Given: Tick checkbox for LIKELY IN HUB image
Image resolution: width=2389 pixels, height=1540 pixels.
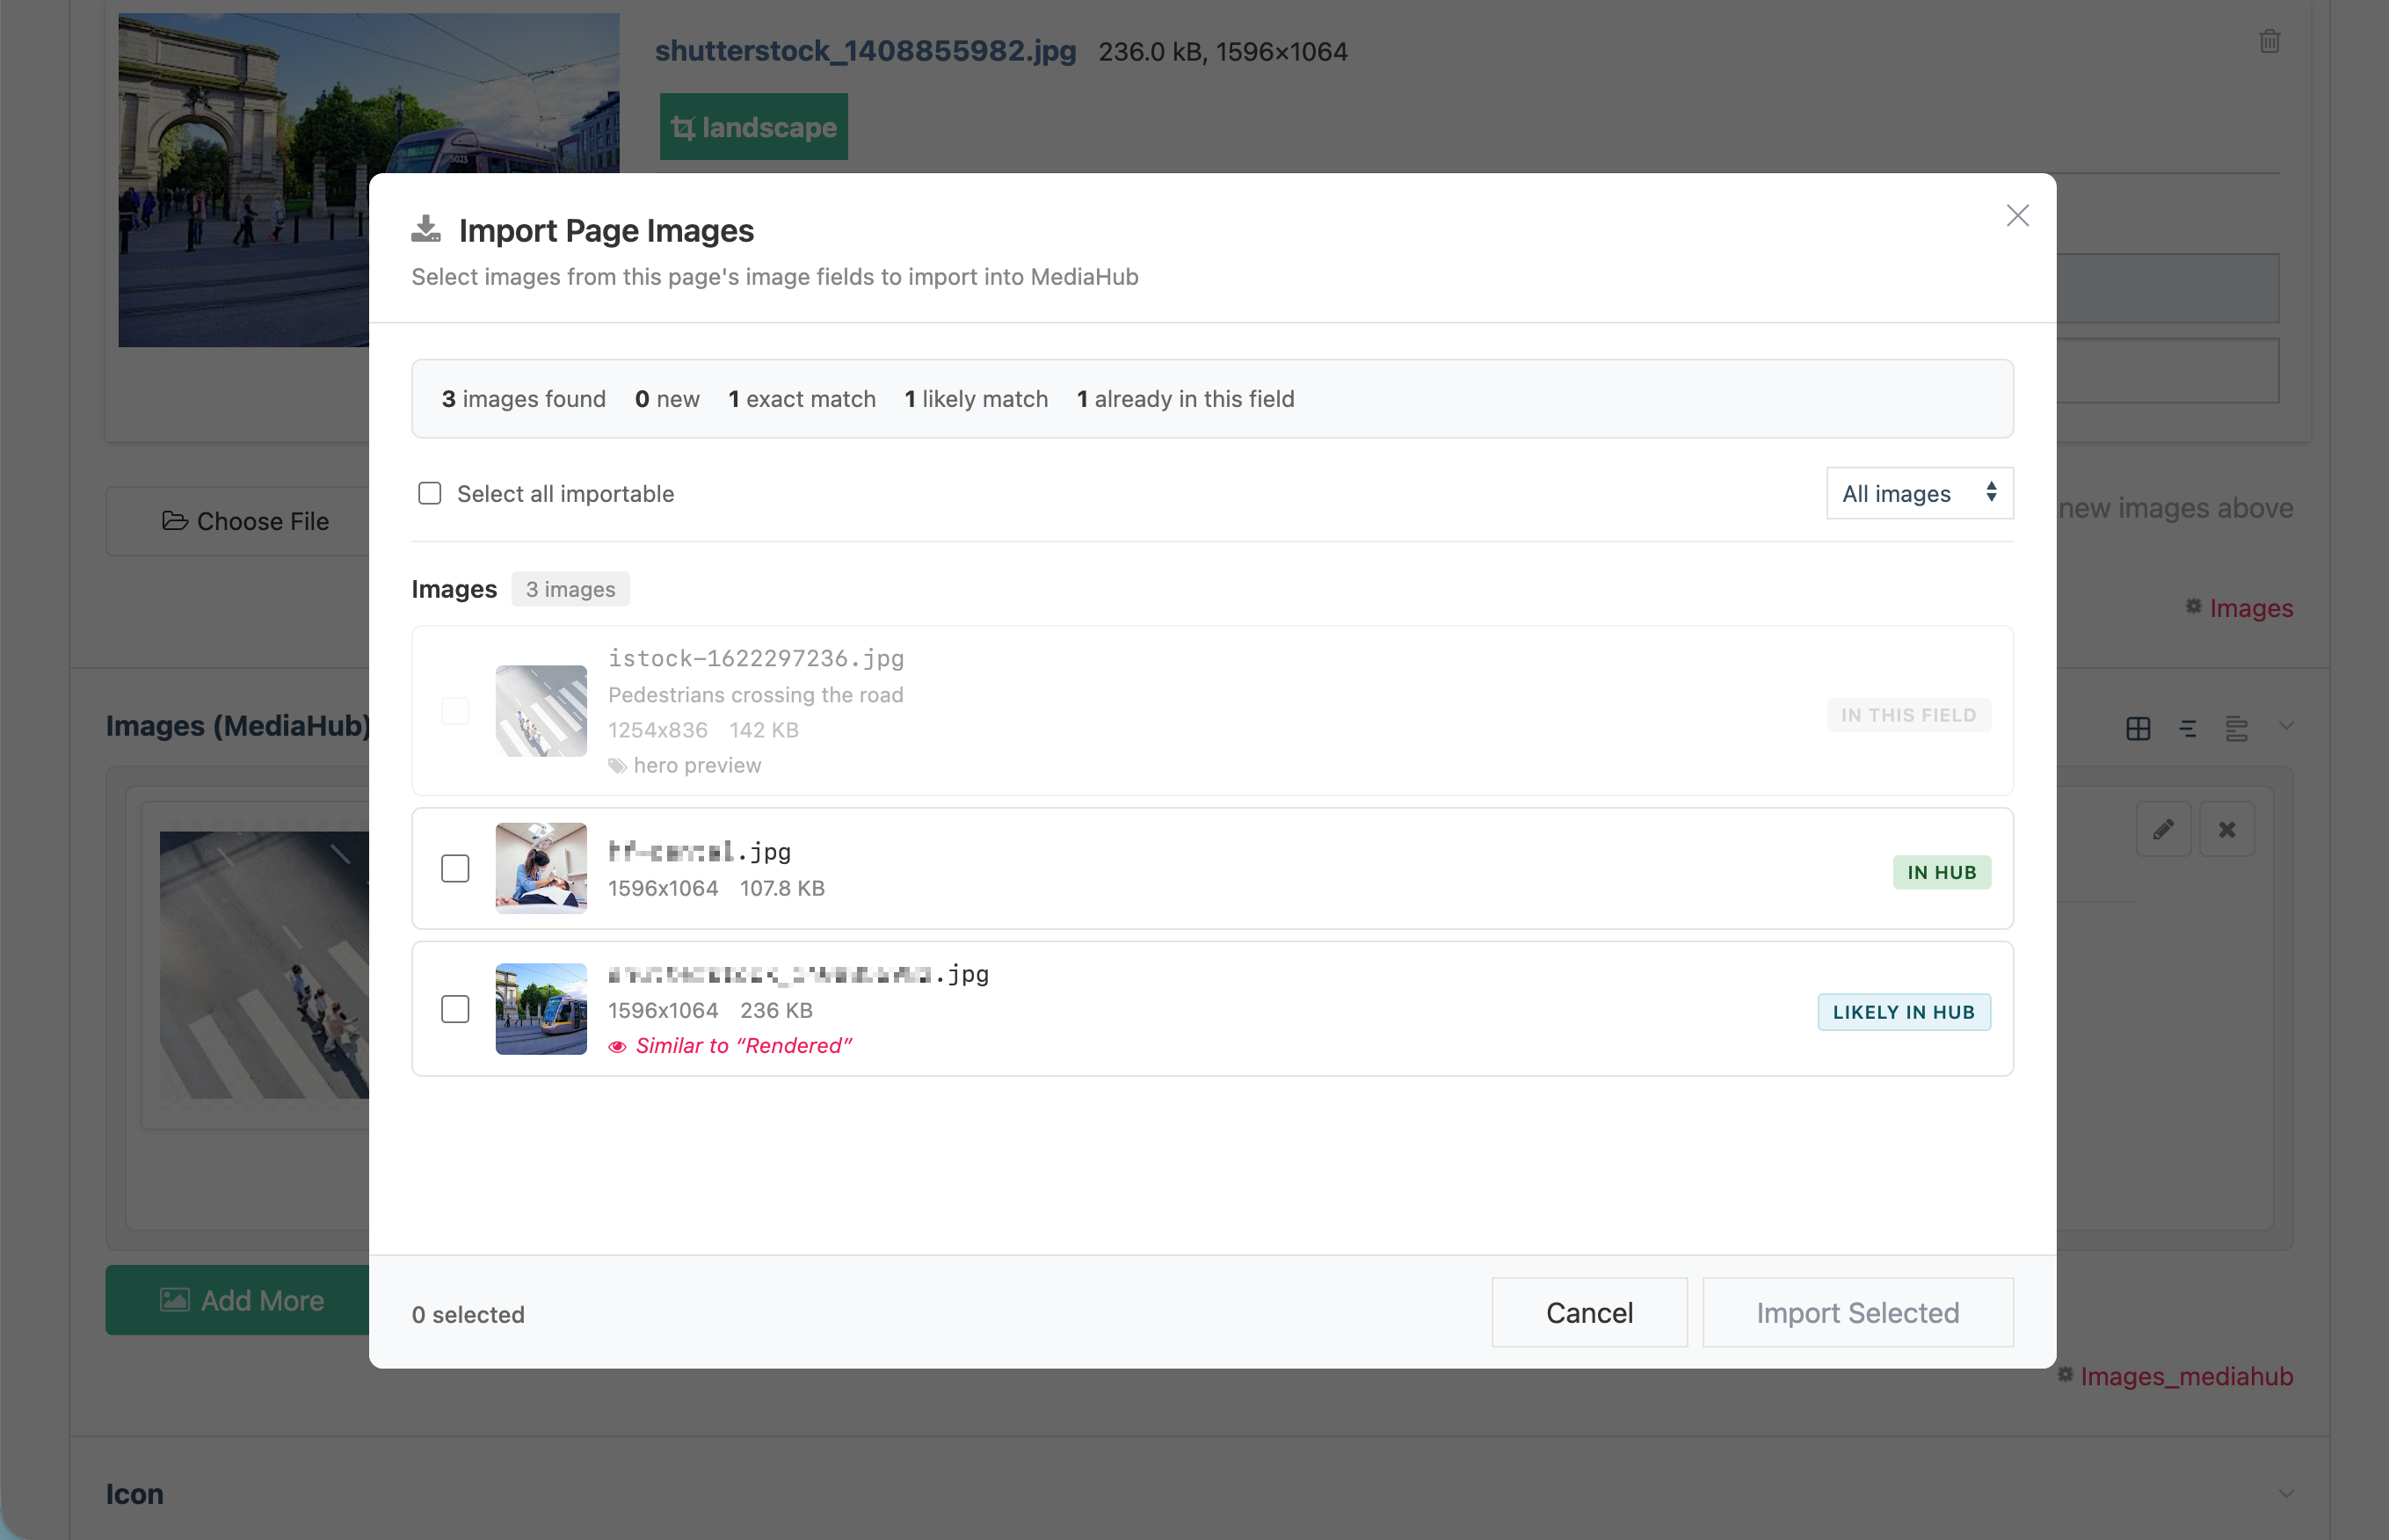Looking at the screenshot, I should 455,1009.
